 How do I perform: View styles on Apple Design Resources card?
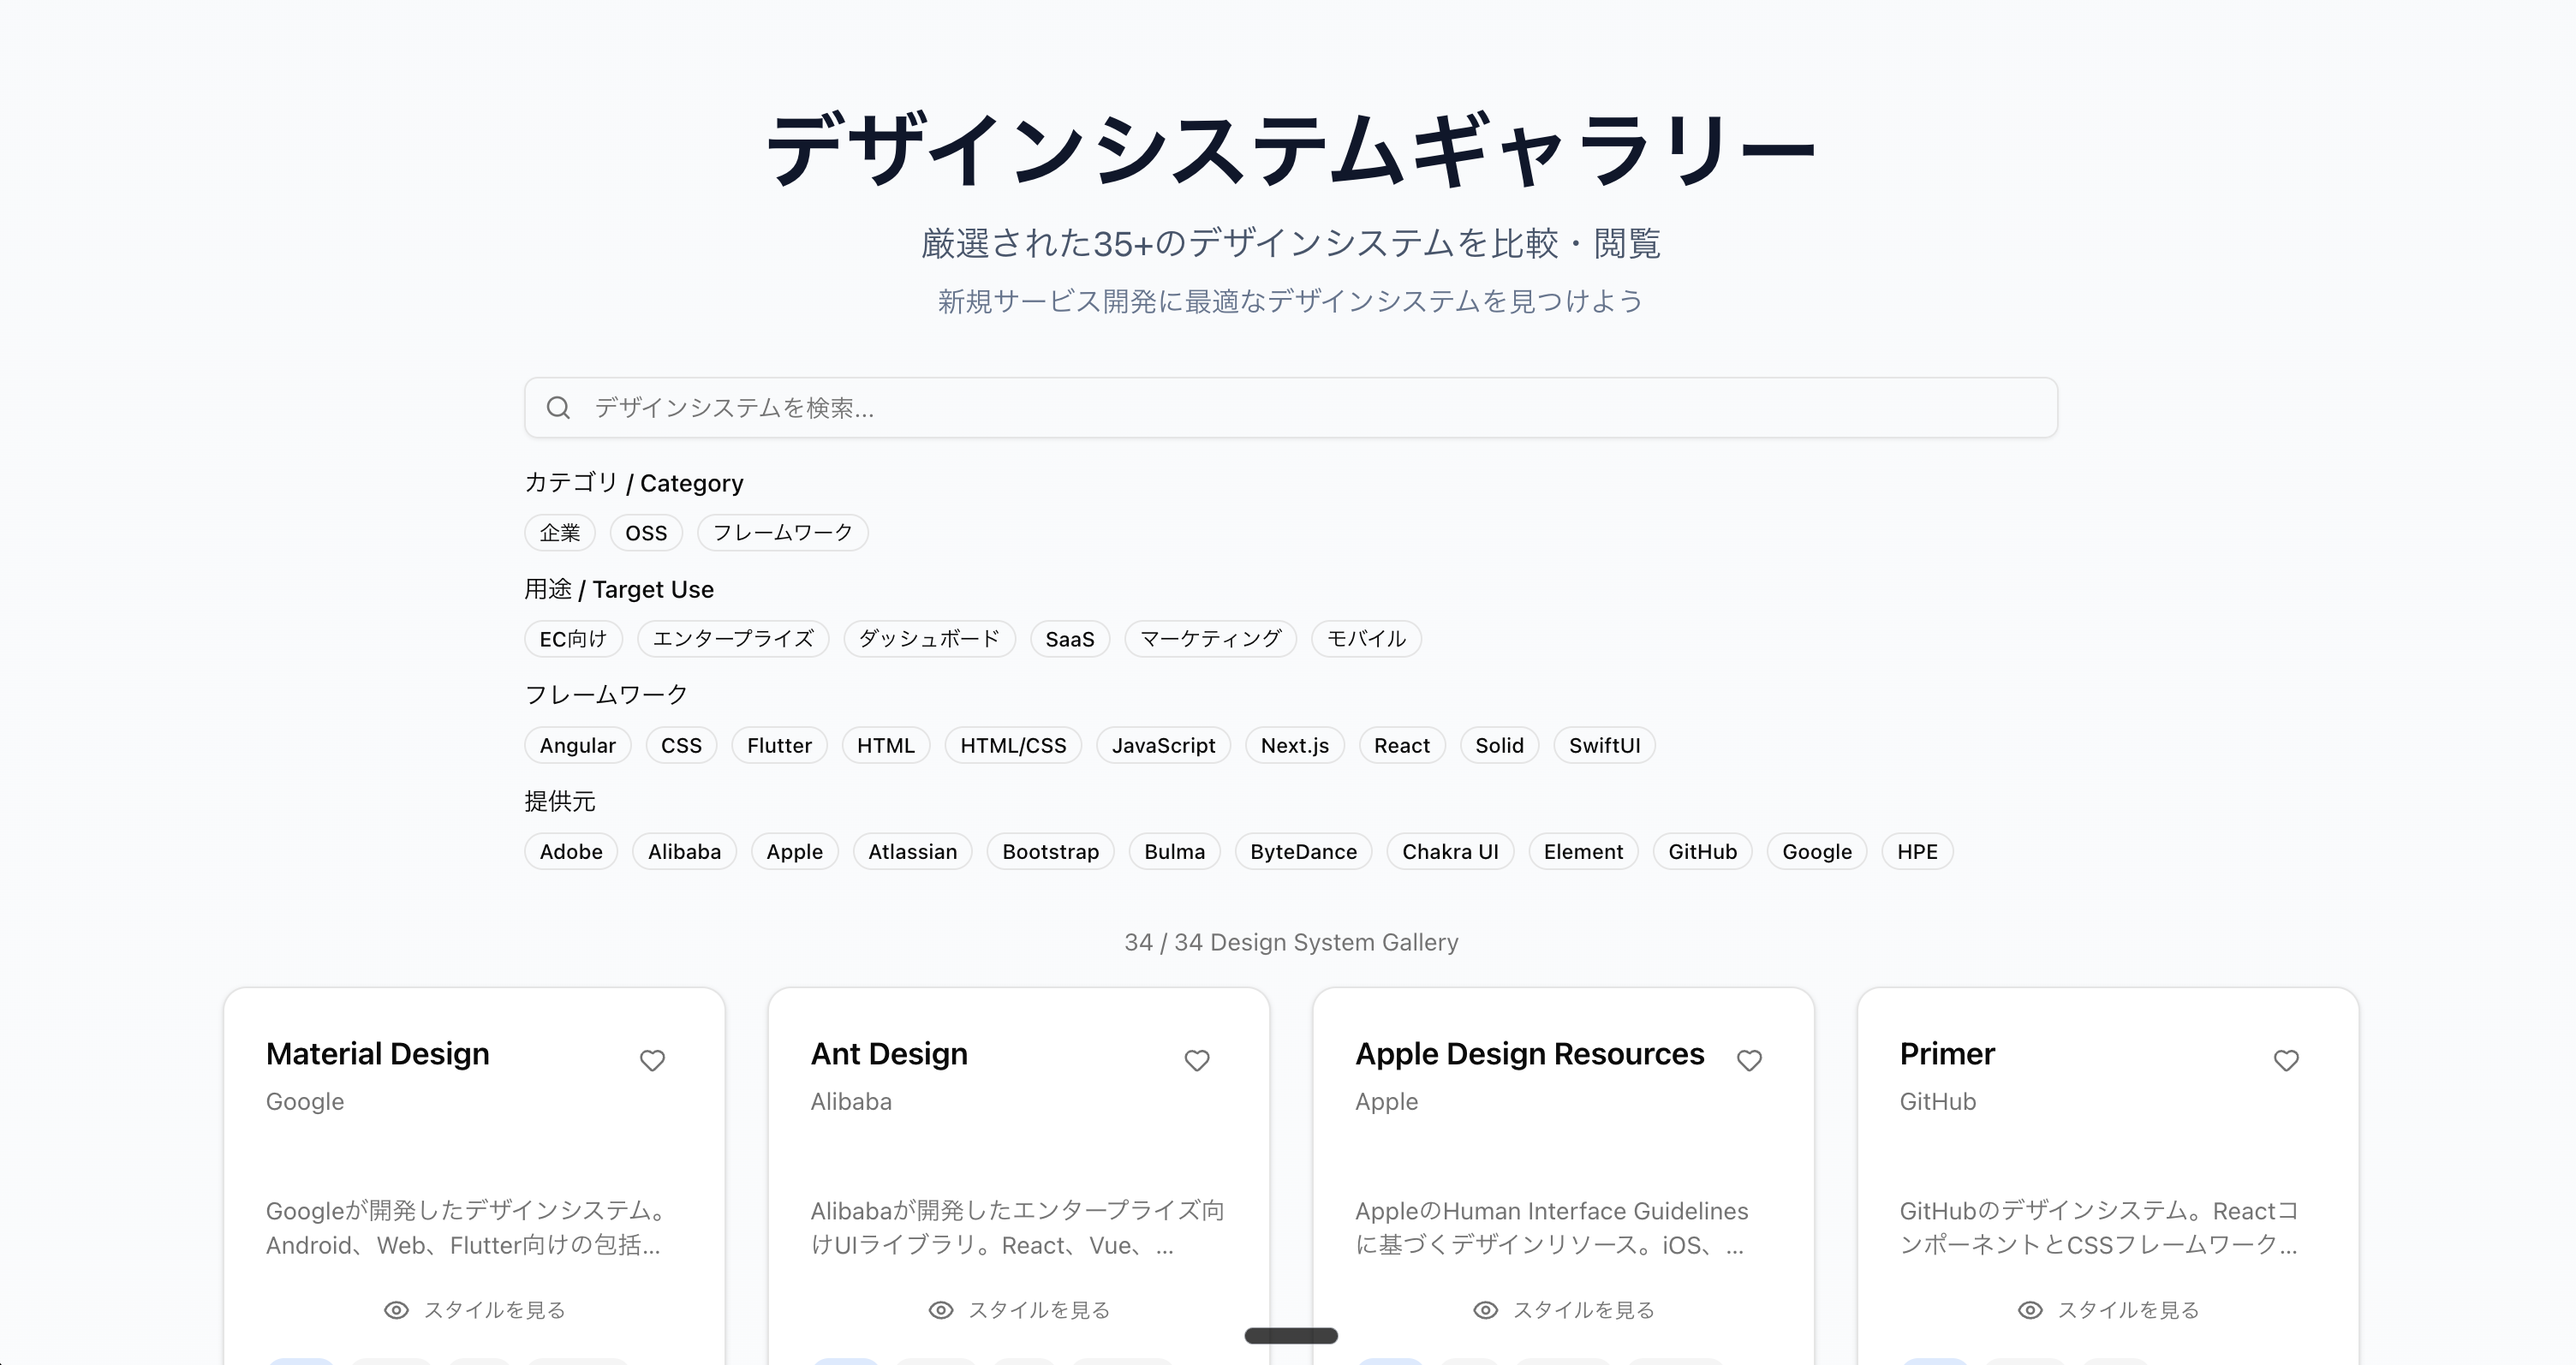coord(1564,1310)
